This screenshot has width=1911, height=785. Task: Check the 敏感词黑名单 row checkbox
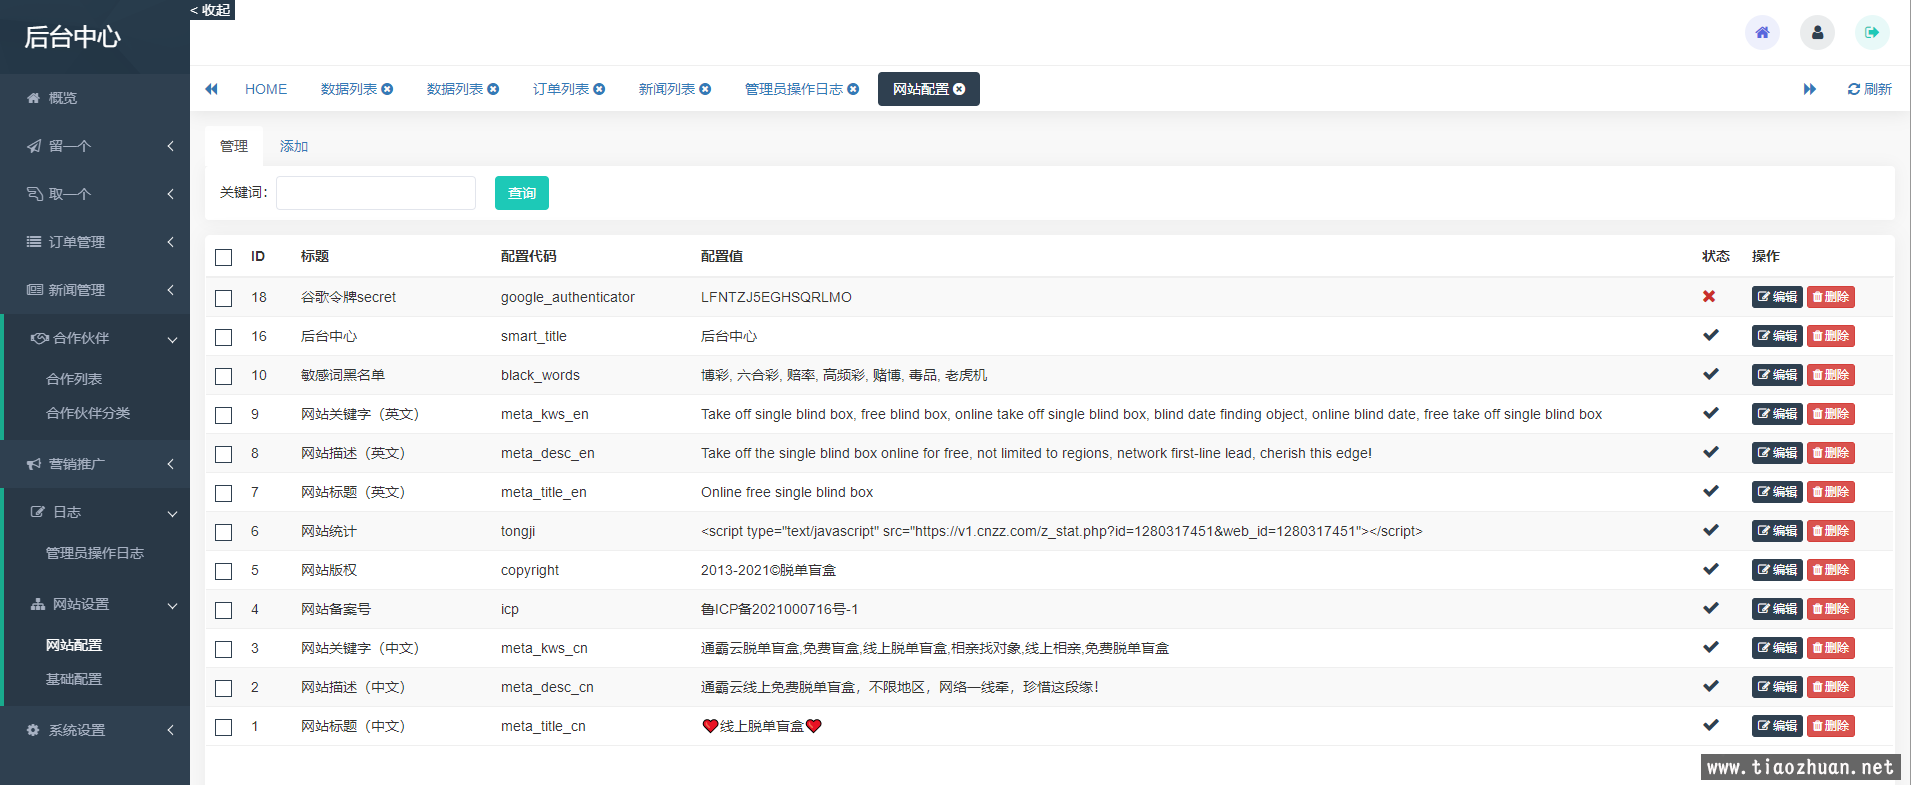224,376
